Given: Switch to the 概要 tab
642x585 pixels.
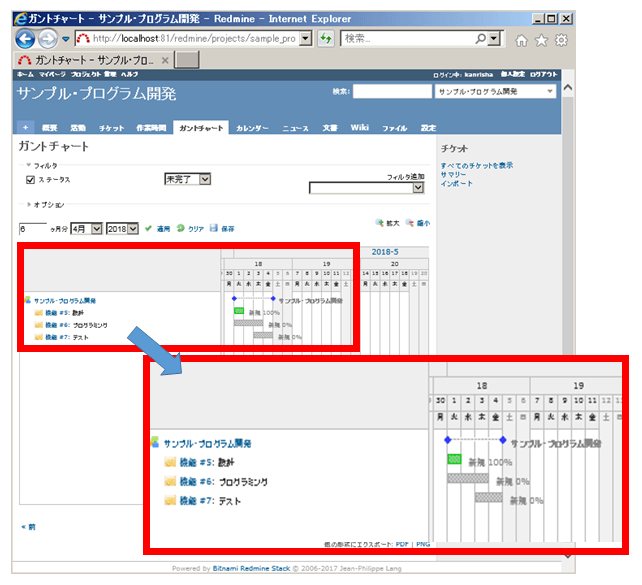Looking at the screenshot, I should pyautogui.click(x=50, y=128).
